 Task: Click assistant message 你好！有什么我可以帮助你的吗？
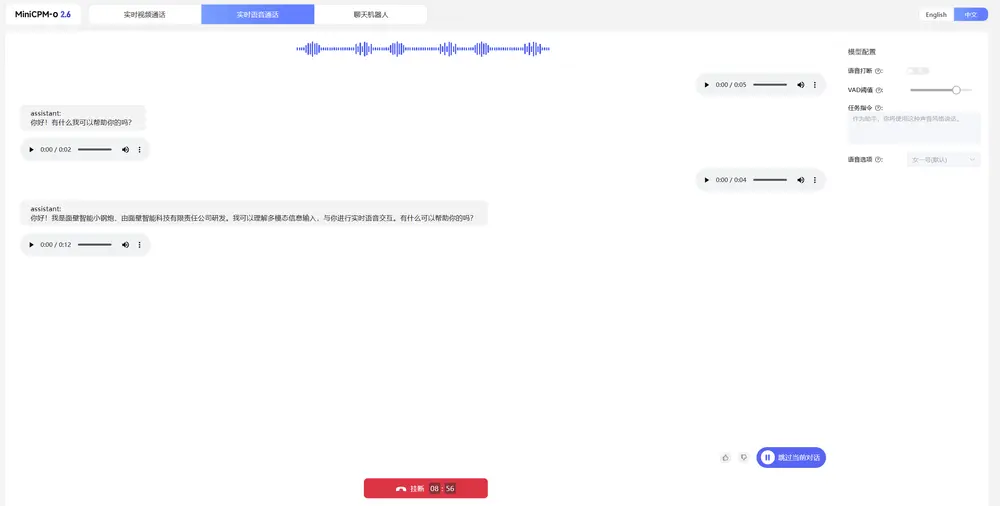pos(83,118)
